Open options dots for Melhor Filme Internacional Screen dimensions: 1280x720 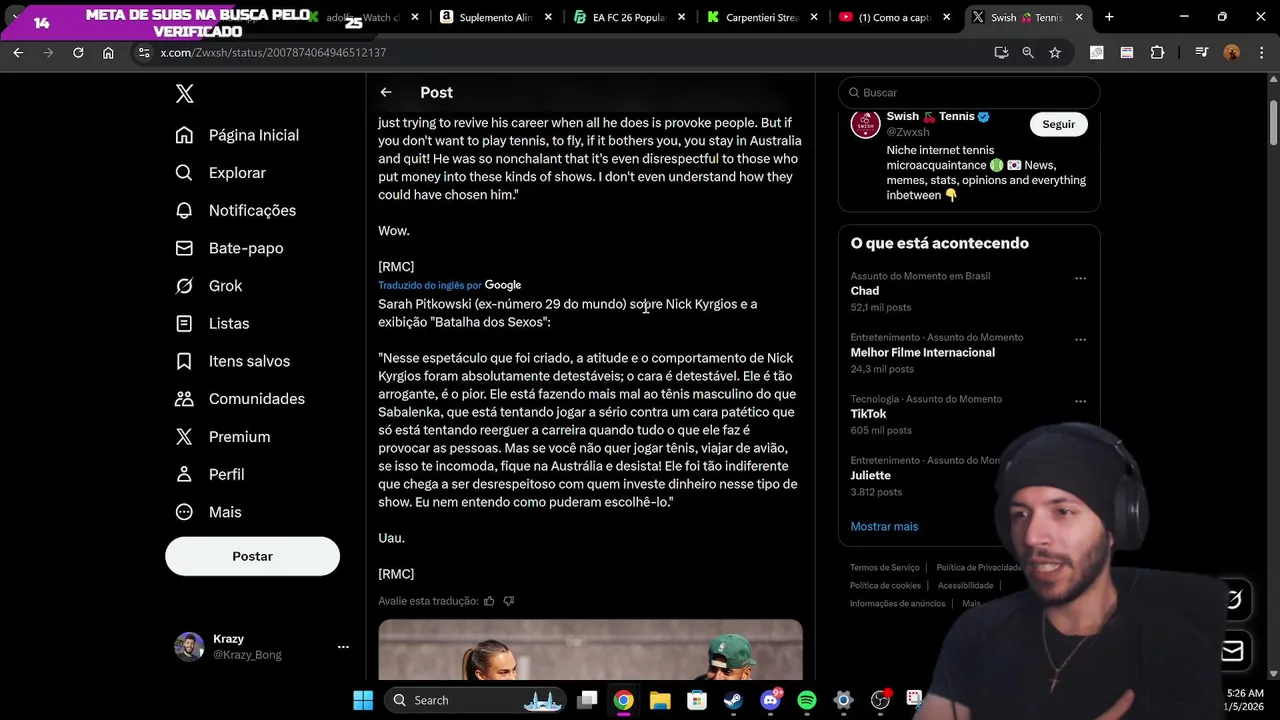point(1080,340)
